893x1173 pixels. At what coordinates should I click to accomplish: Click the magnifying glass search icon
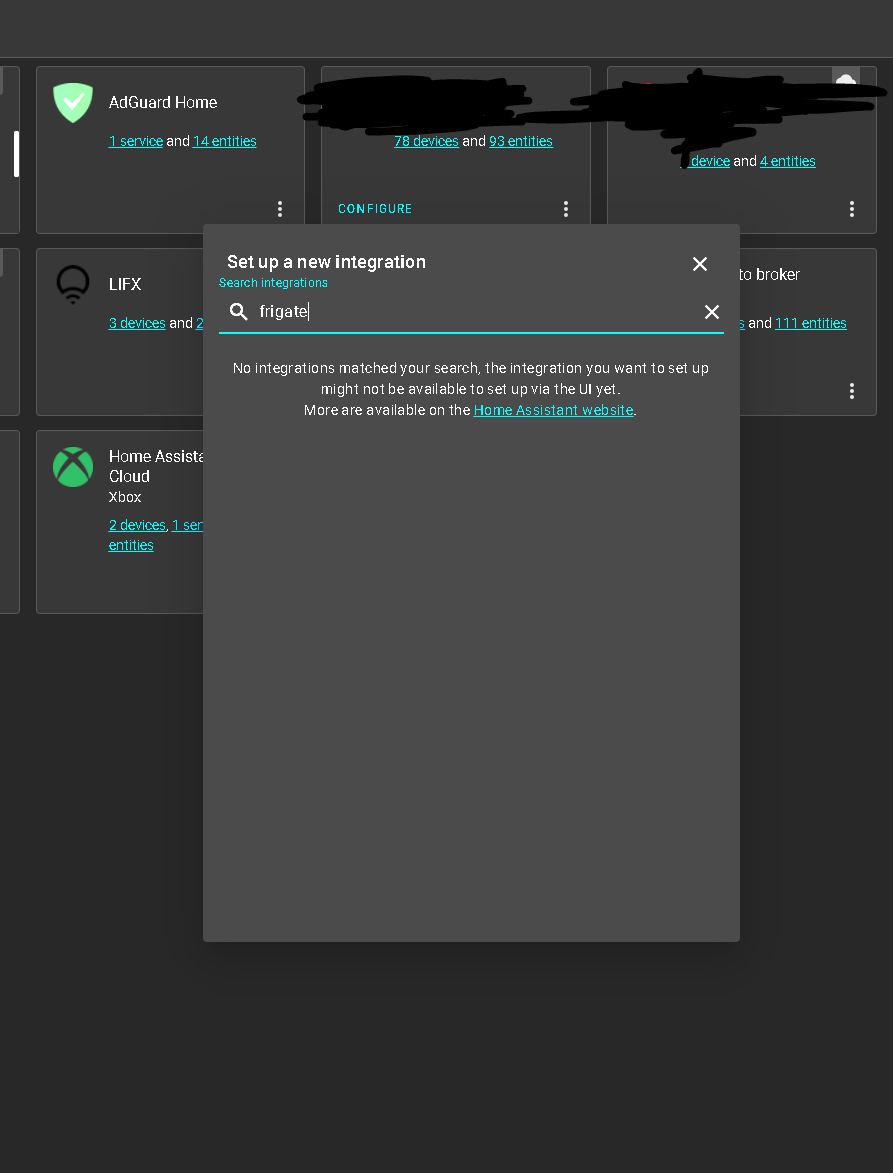click(x=238, y=311)
